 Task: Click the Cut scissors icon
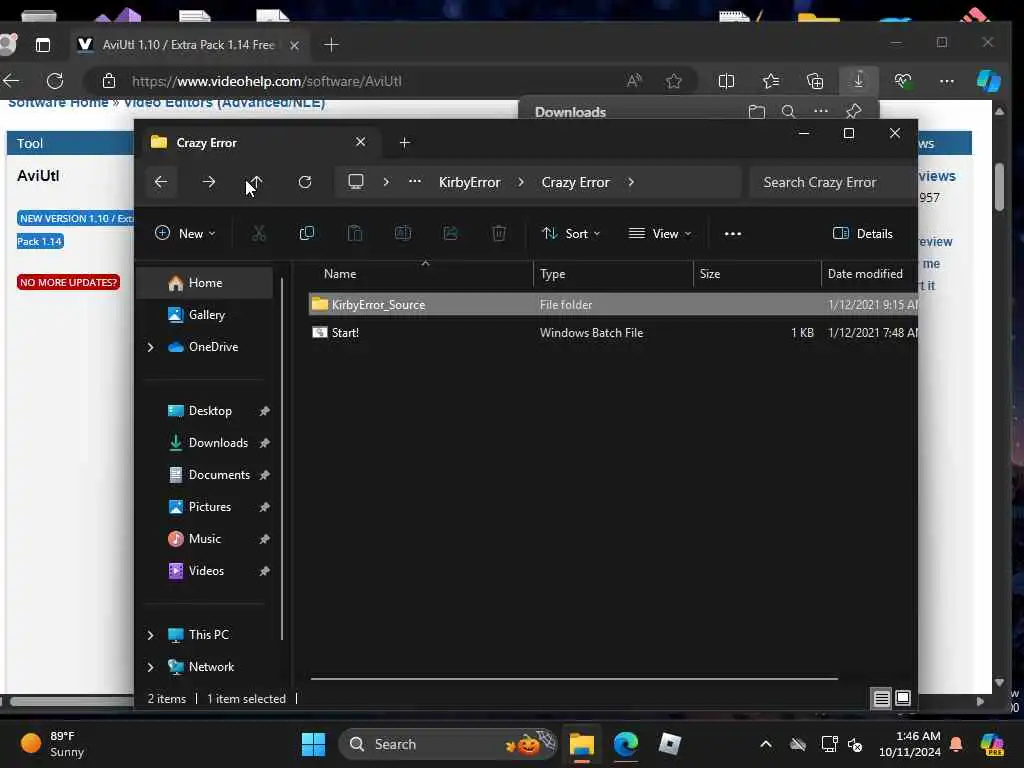259,233
